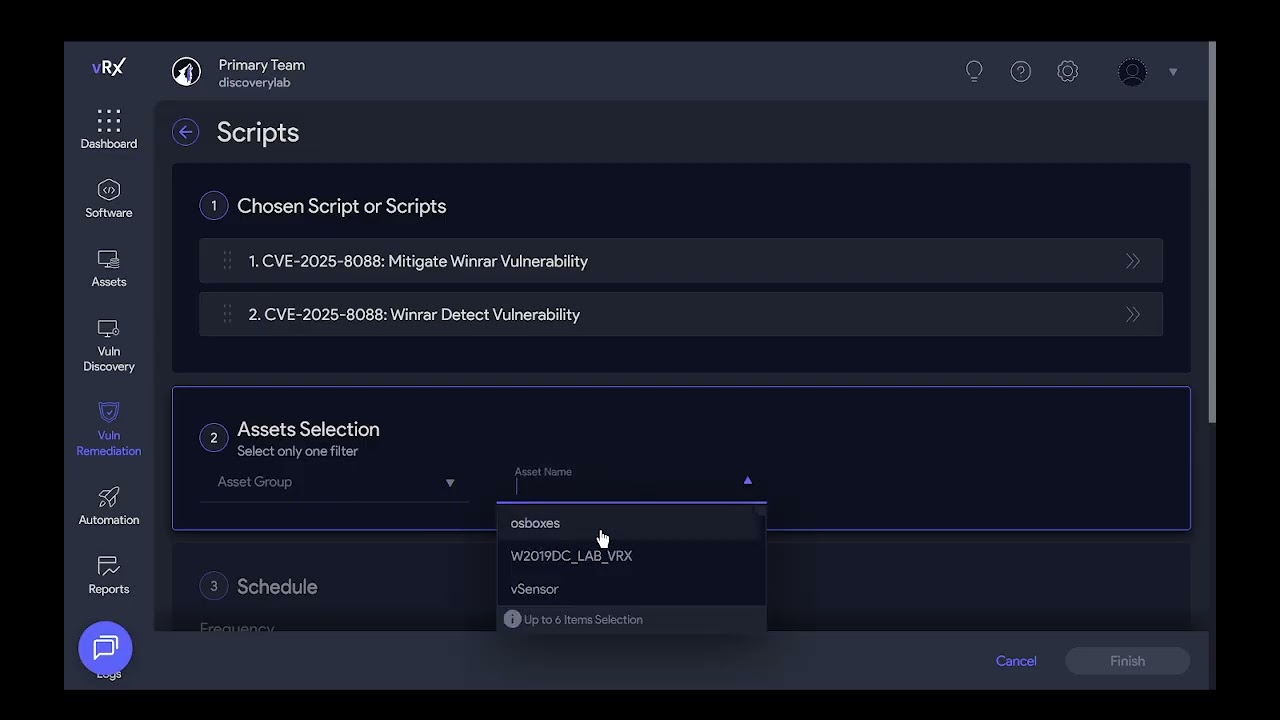1280x720 pixels.
Task: Click the Primary Team wolf avatar
Action: pos(186,72)
